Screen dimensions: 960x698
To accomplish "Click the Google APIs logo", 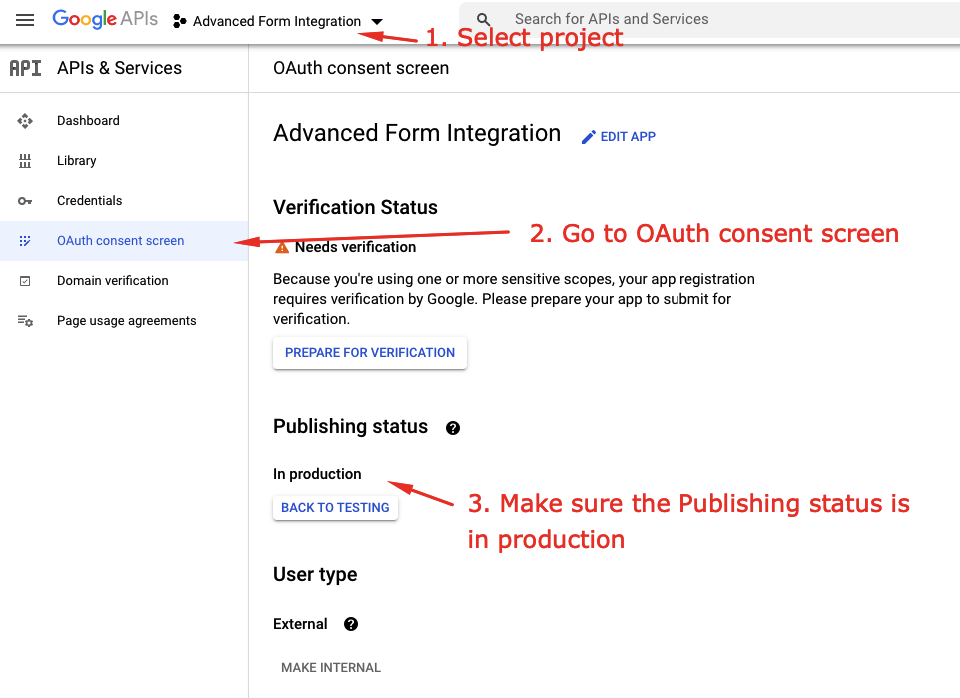I will [105, 18].
